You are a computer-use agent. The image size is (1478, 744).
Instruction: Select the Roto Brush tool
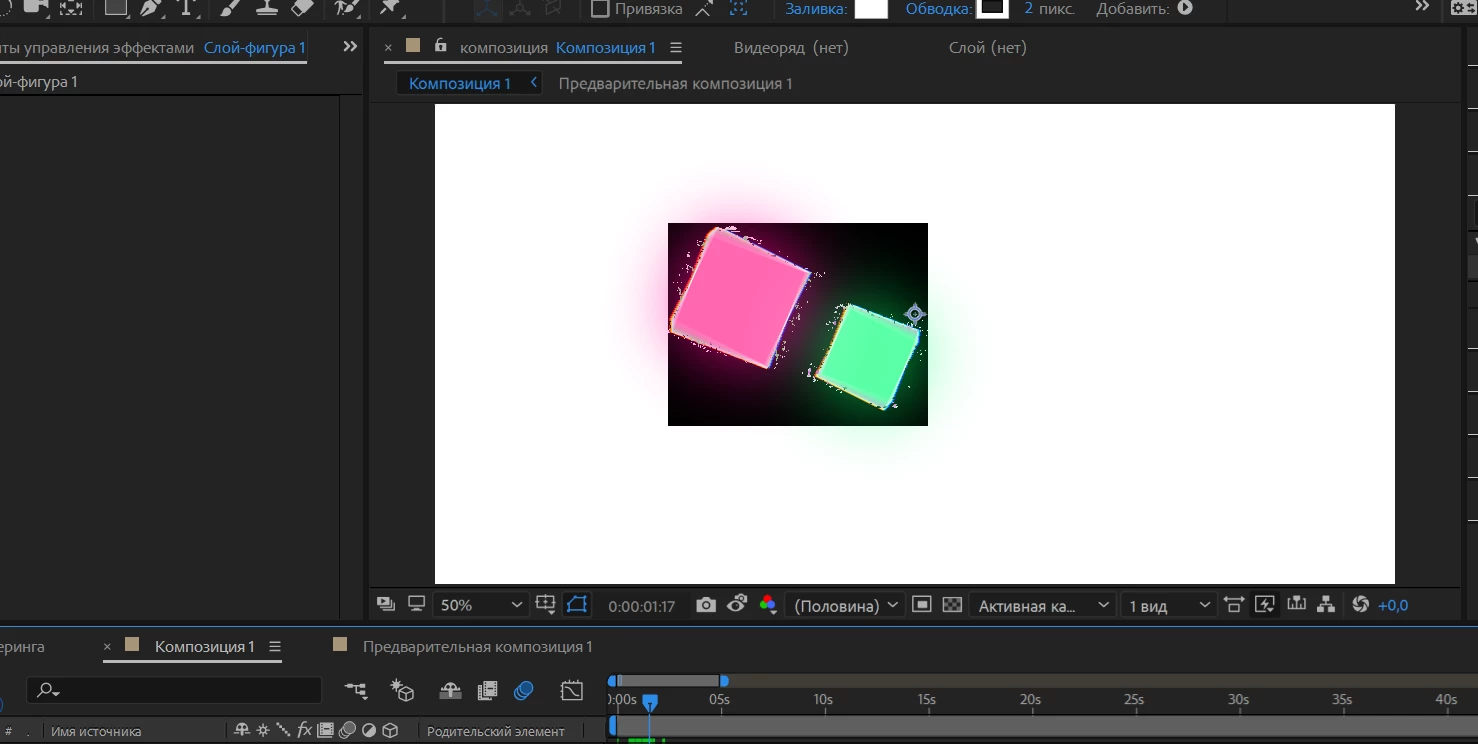(x=347, y=8)
